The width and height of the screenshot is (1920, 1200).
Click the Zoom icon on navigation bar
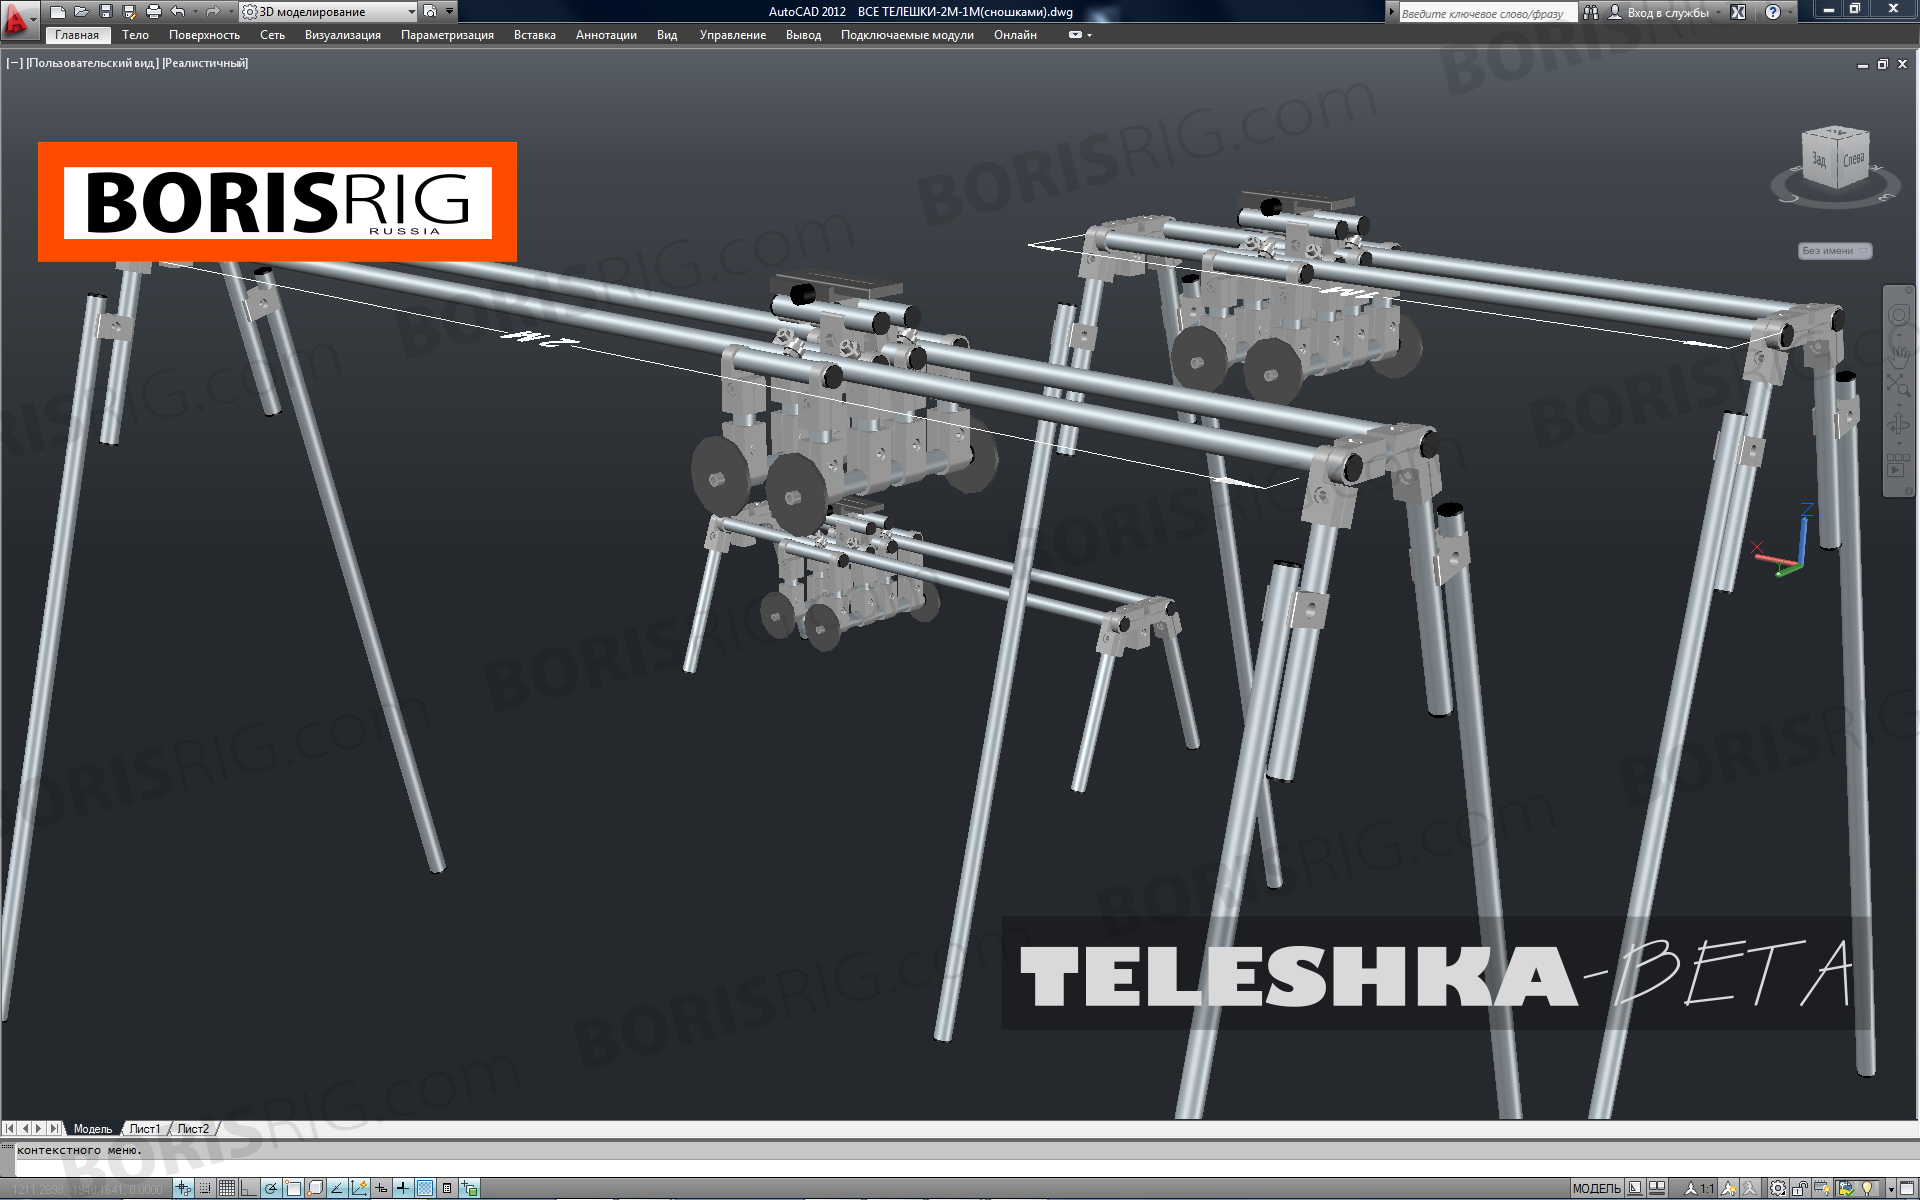pyautogui.click(x=1898, y=386)
